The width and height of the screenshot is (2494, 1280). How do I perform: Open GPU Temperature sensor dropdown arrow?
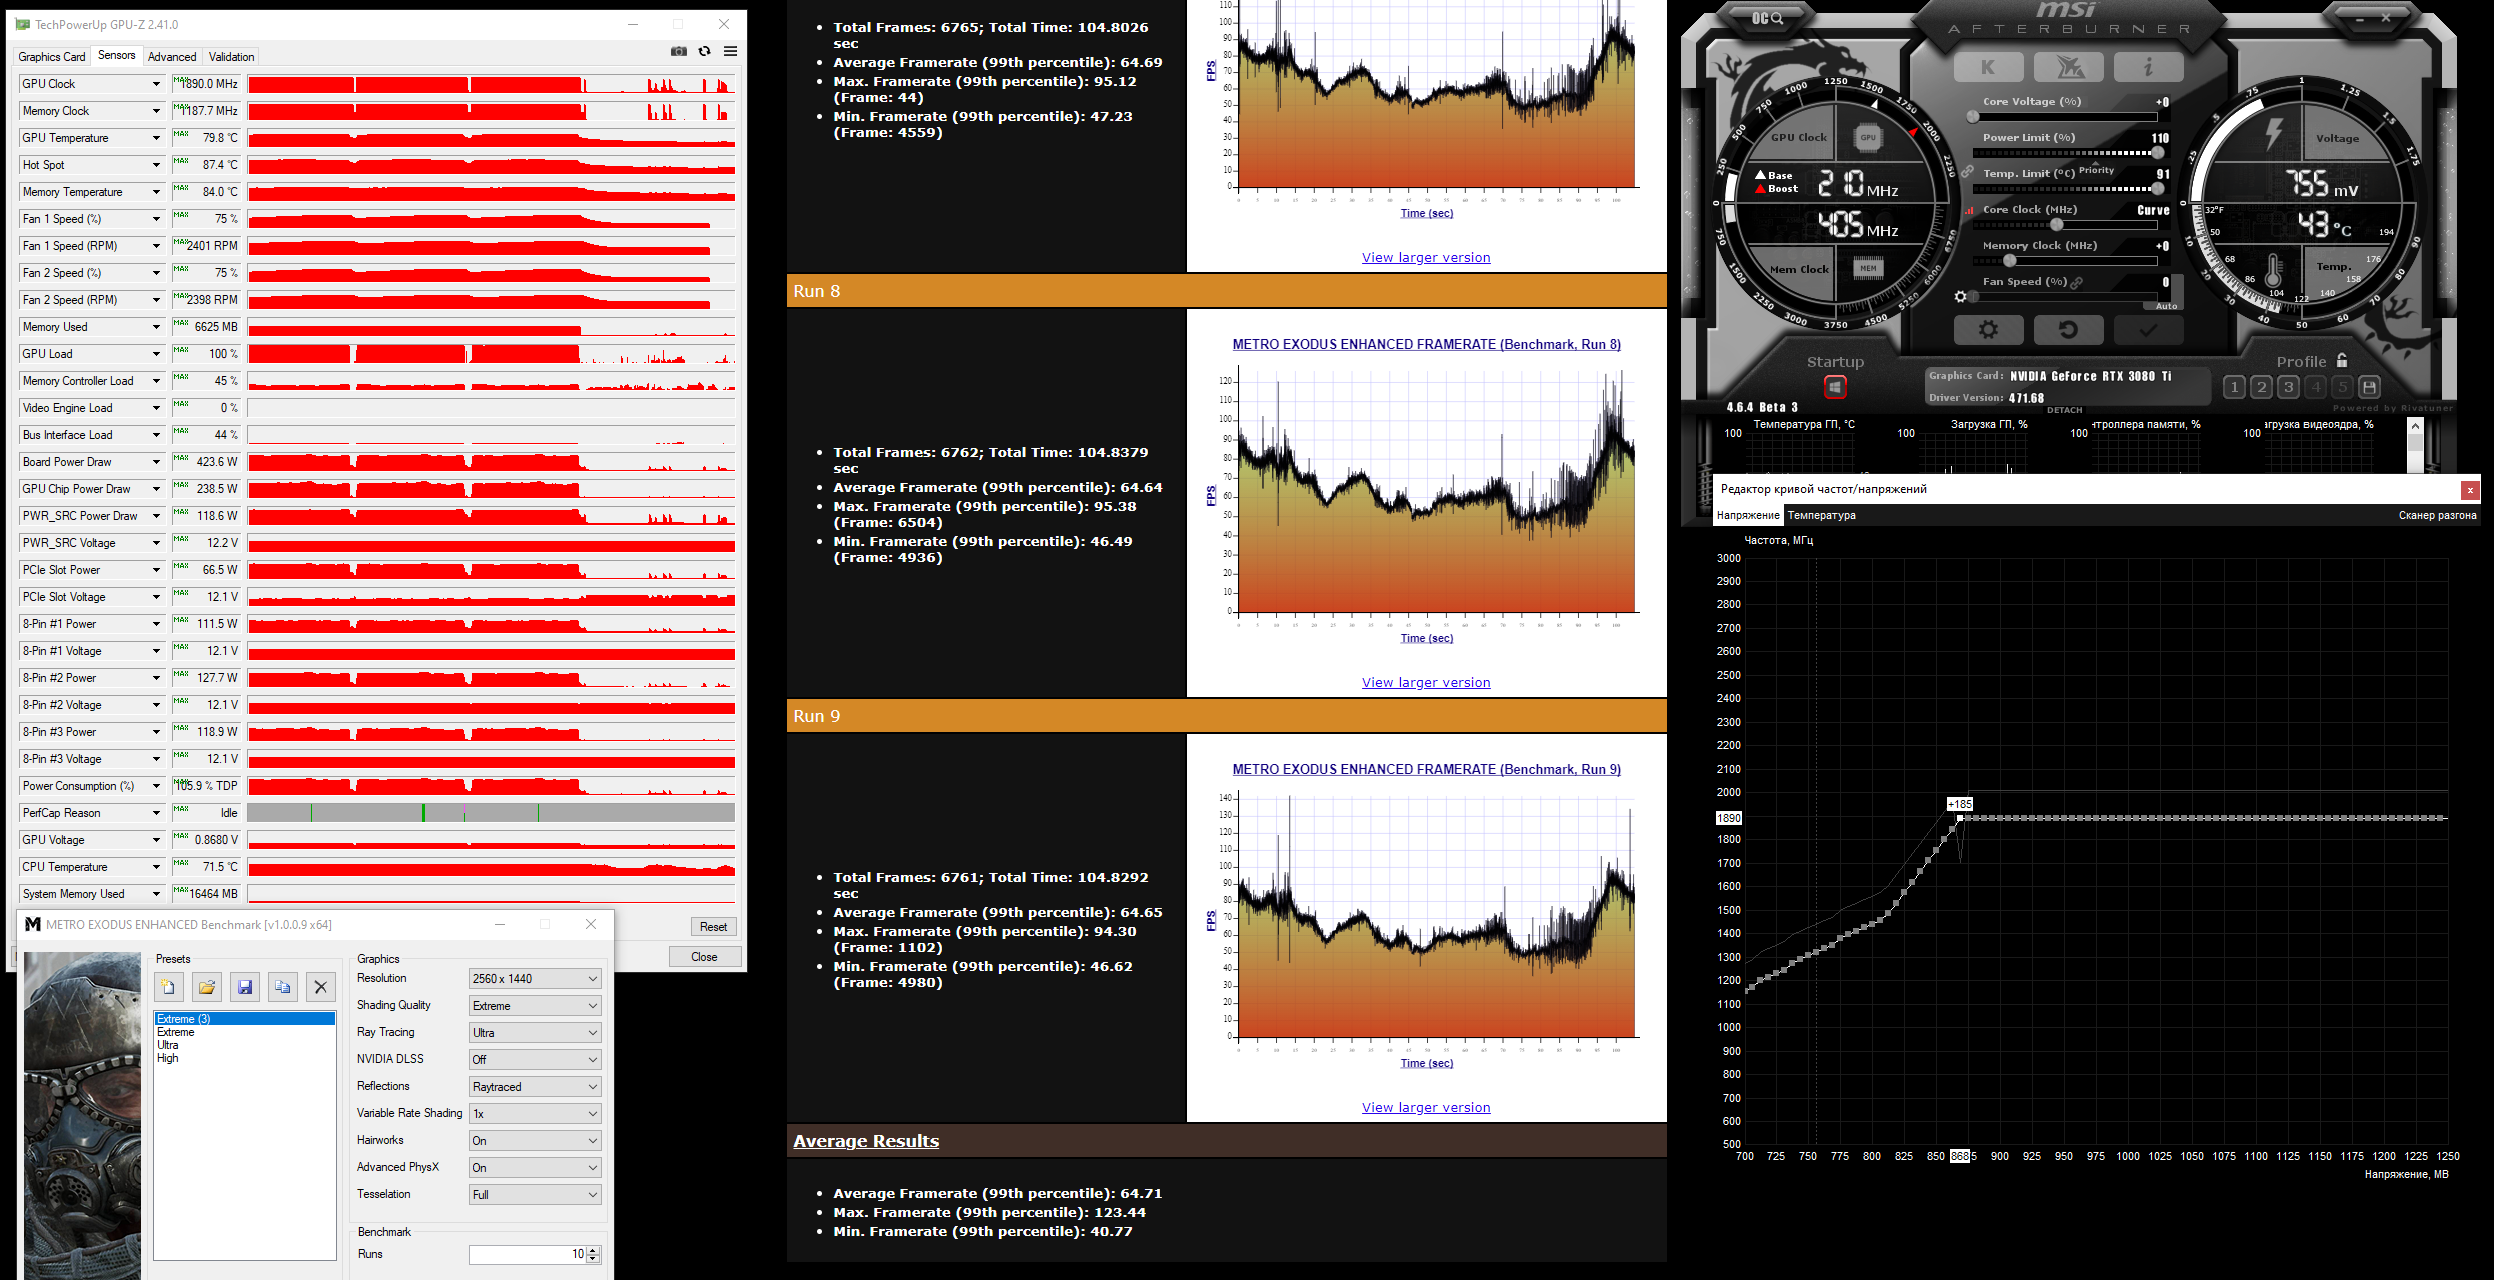click(156, 138)
